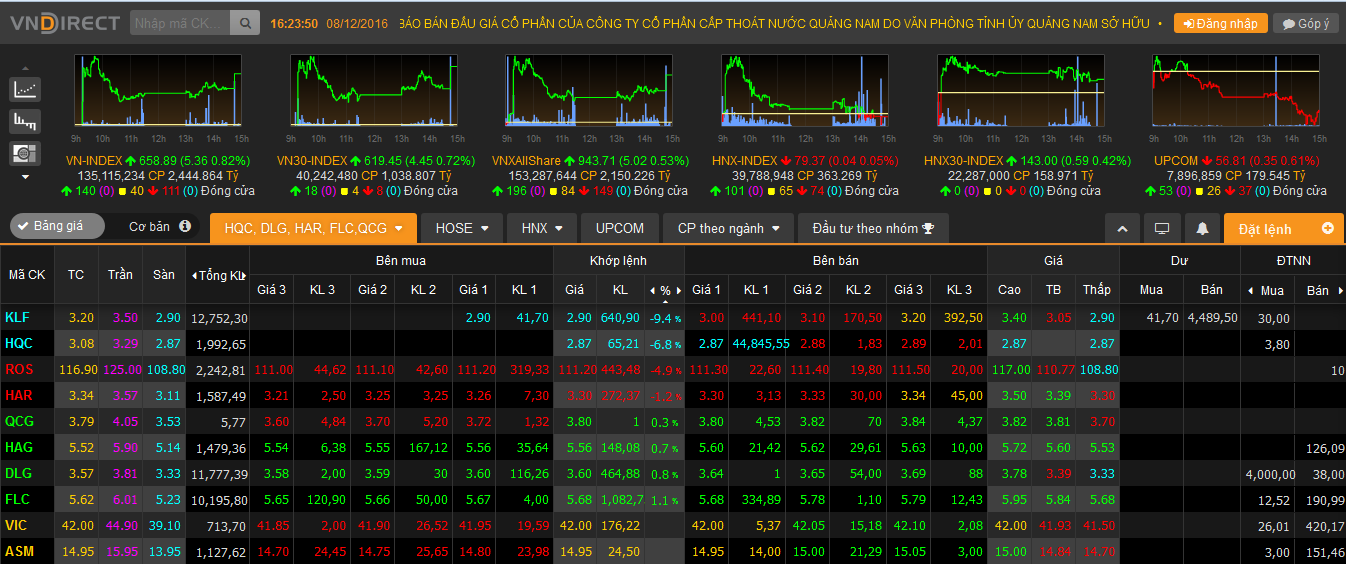
Task: Open the VNXAllShare chart thumbnail
Action: pos(589,90)
